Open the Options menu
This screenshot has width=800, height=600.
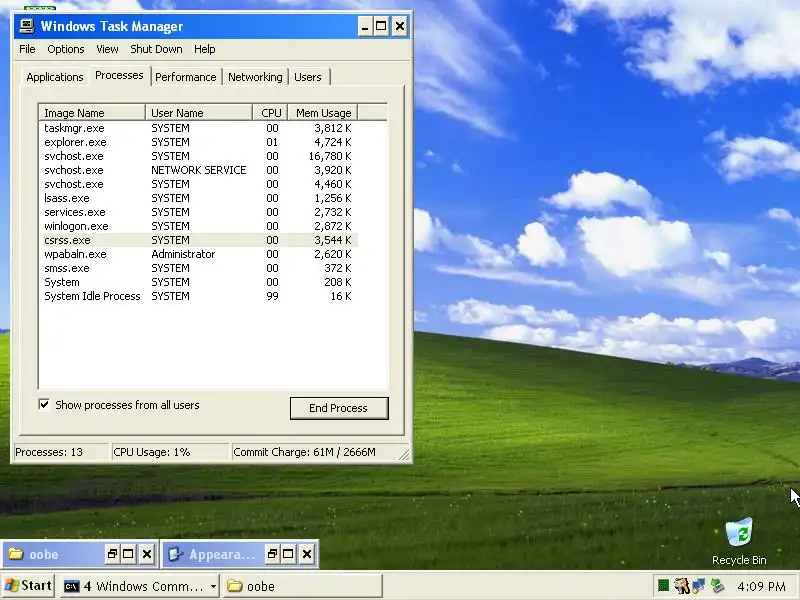tap(66, 49)
